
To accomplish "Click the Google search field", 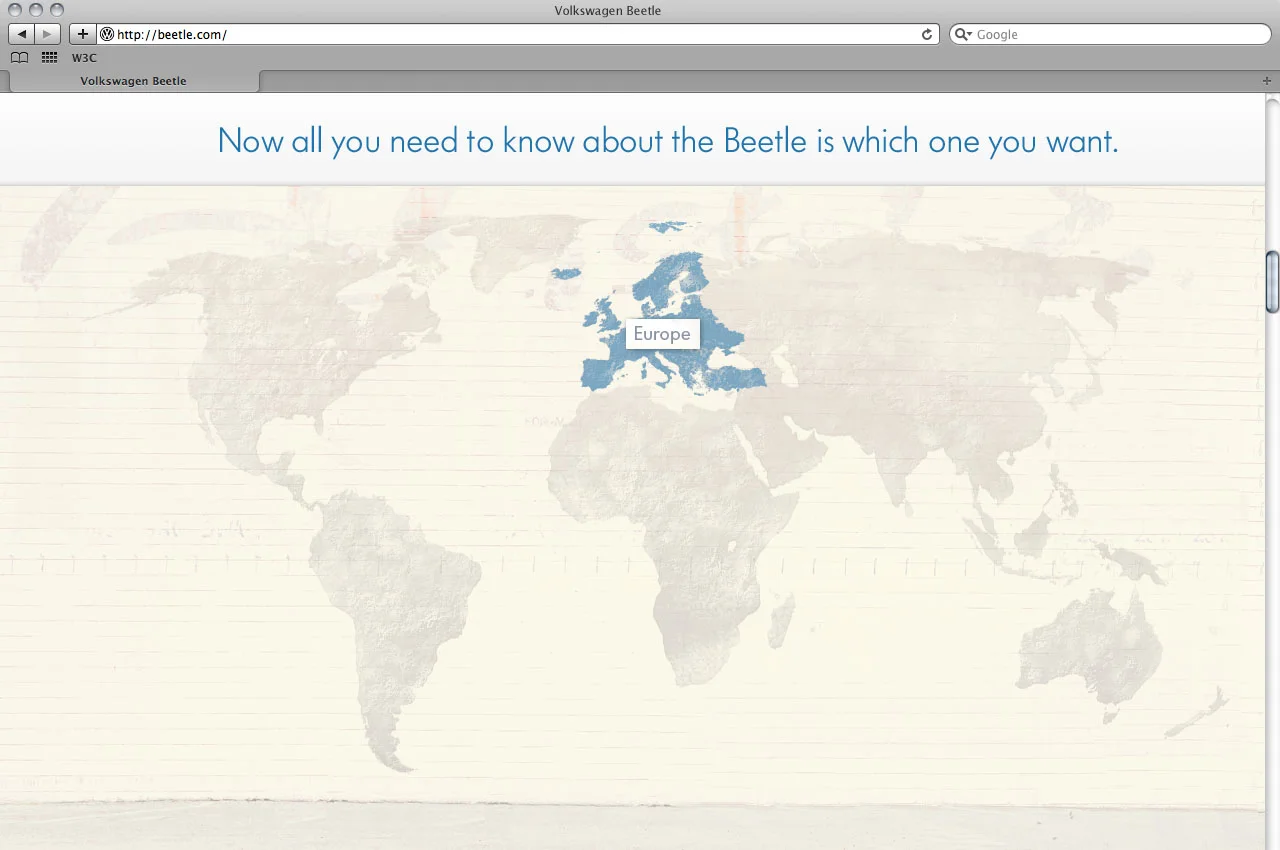I will pos(1109,34).
